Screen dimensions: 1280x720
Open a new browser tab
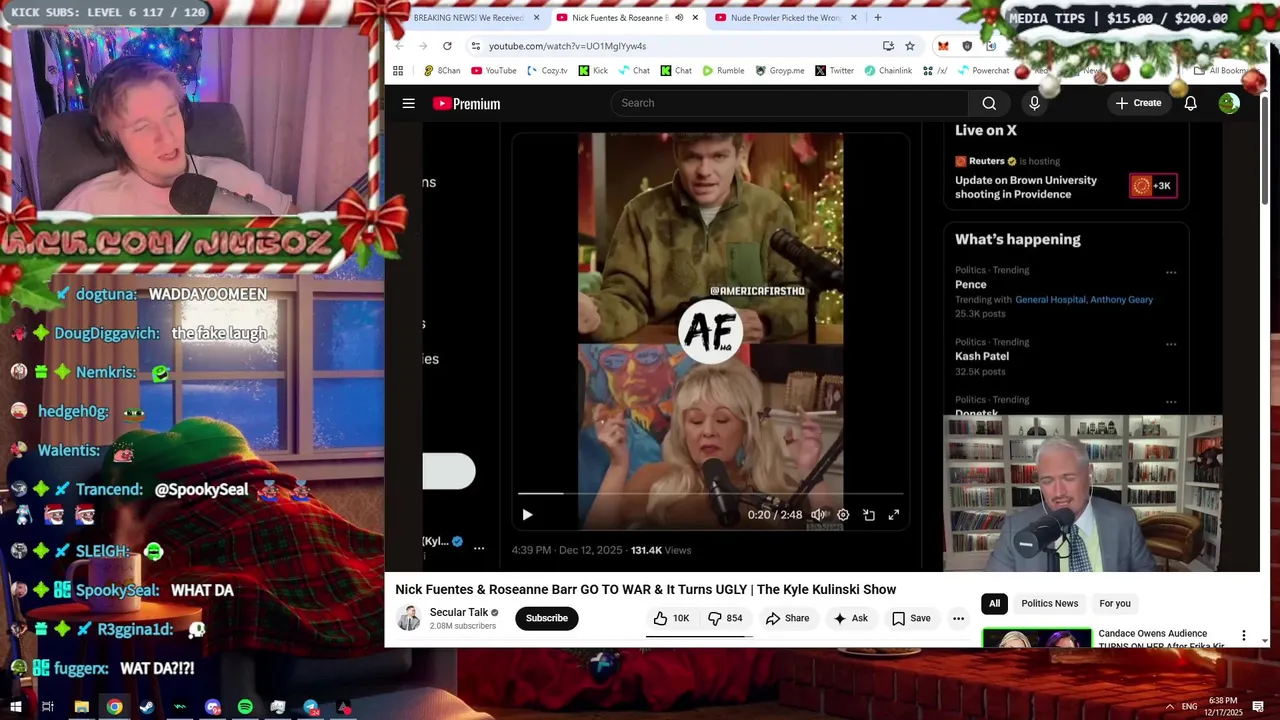[x=877, y=17]
